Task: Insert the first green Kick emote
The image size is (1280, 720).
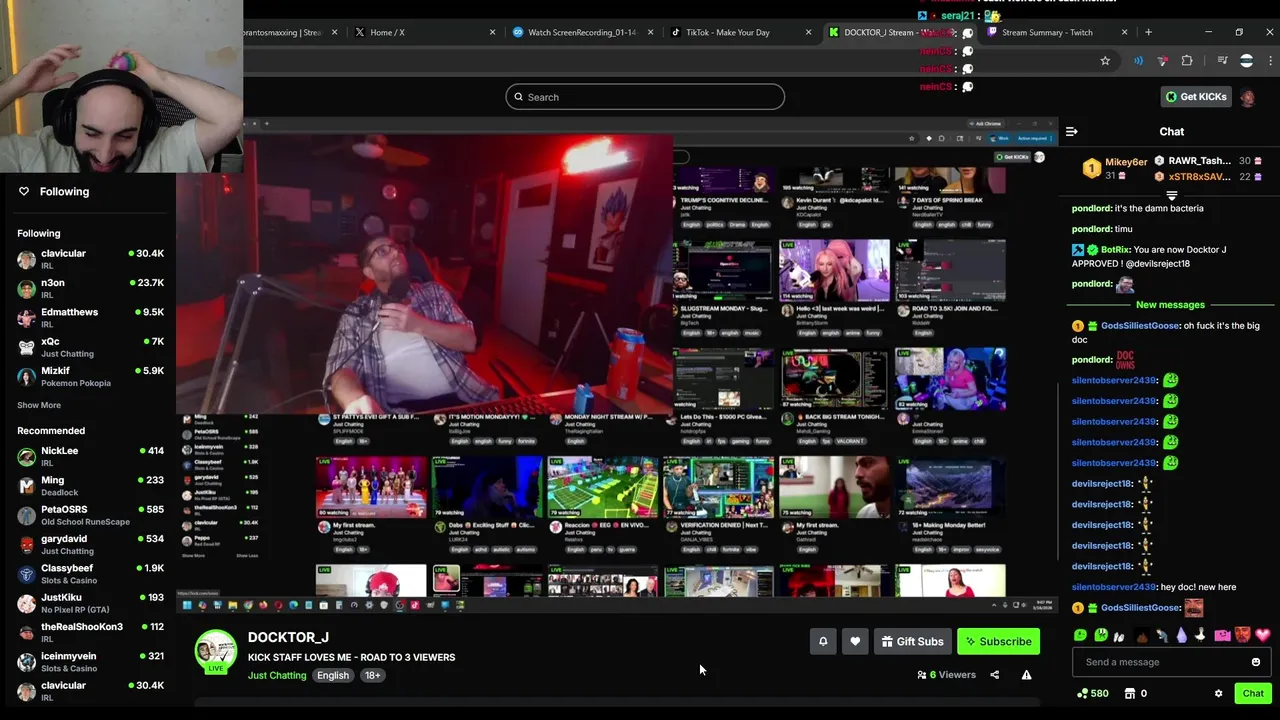Action: (x=1080, y=635)
